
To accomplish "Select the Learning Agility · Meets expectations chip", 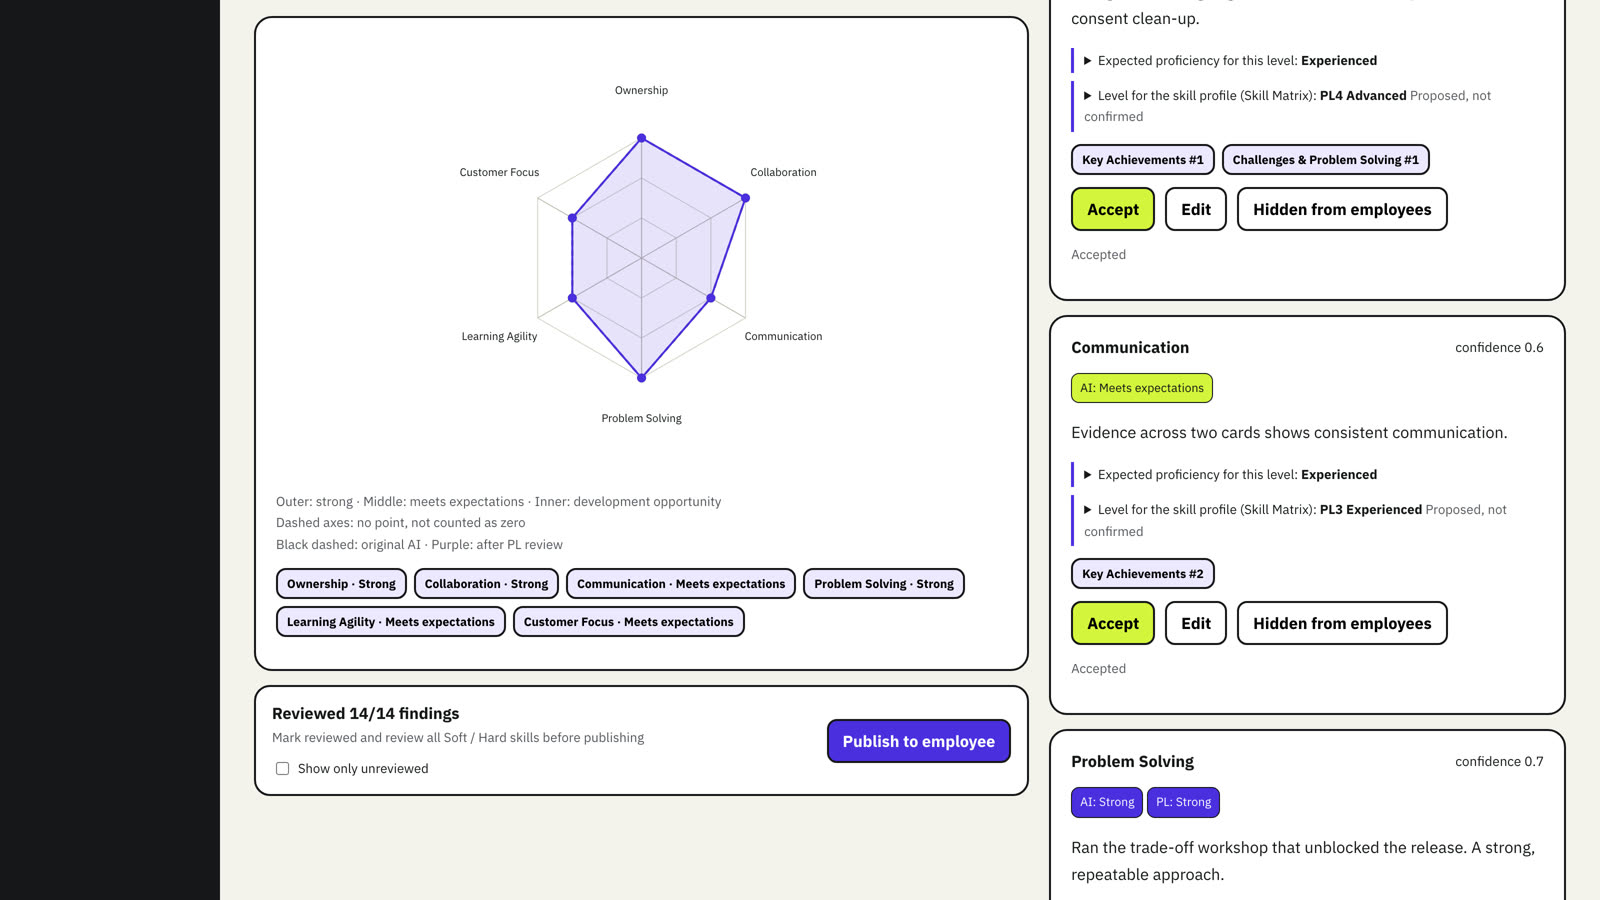I will pos(391,622).
